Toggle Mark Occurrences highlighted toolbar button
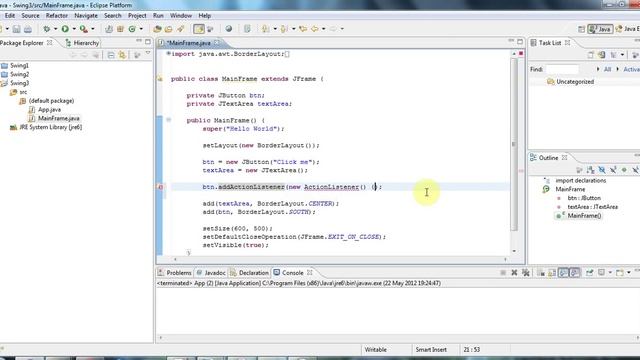Image resolution: width=640 pixels, height=360 pixels. [199, 29]
